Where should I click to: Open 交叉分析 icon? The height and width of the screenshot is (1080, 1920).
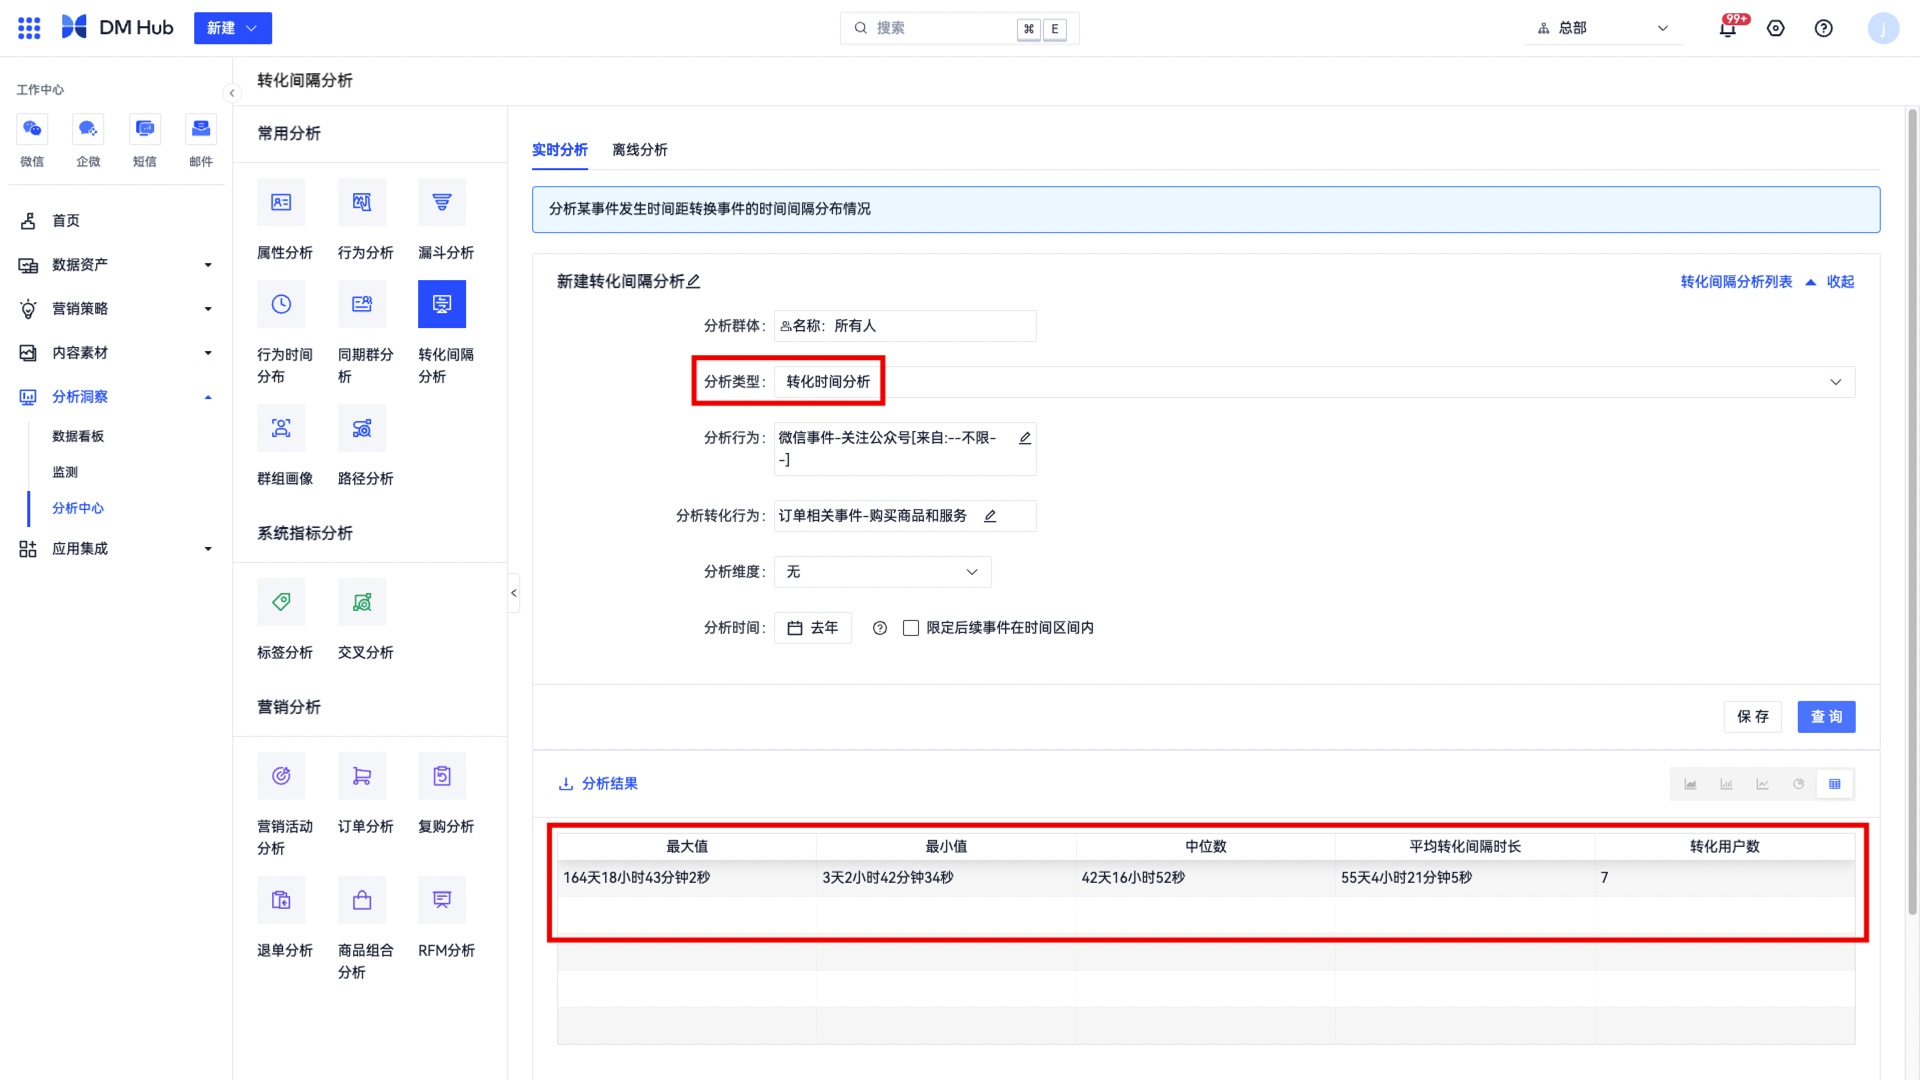click(x=362, y=602)
